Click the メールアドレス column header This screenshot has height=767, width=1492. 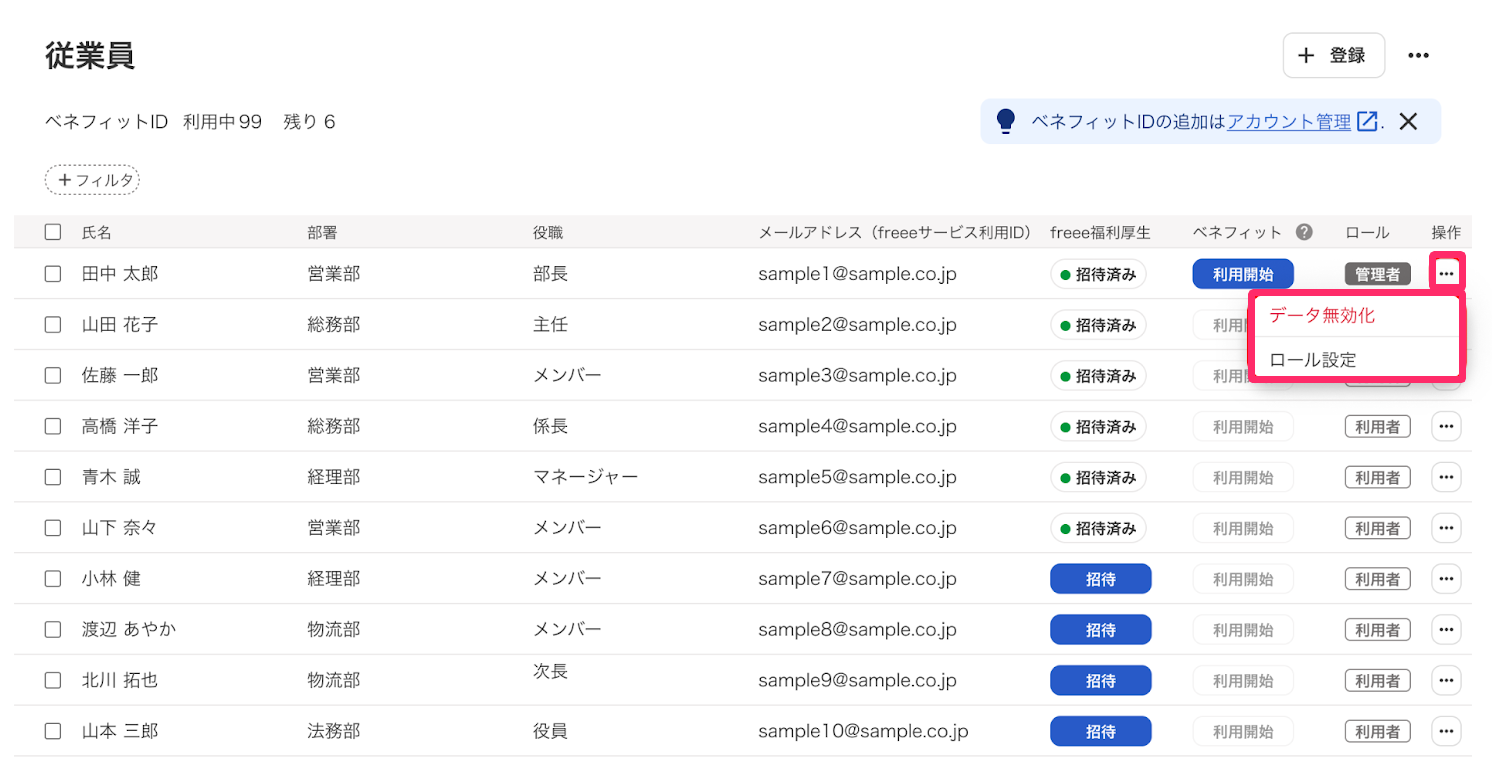(x=894, y=232)
